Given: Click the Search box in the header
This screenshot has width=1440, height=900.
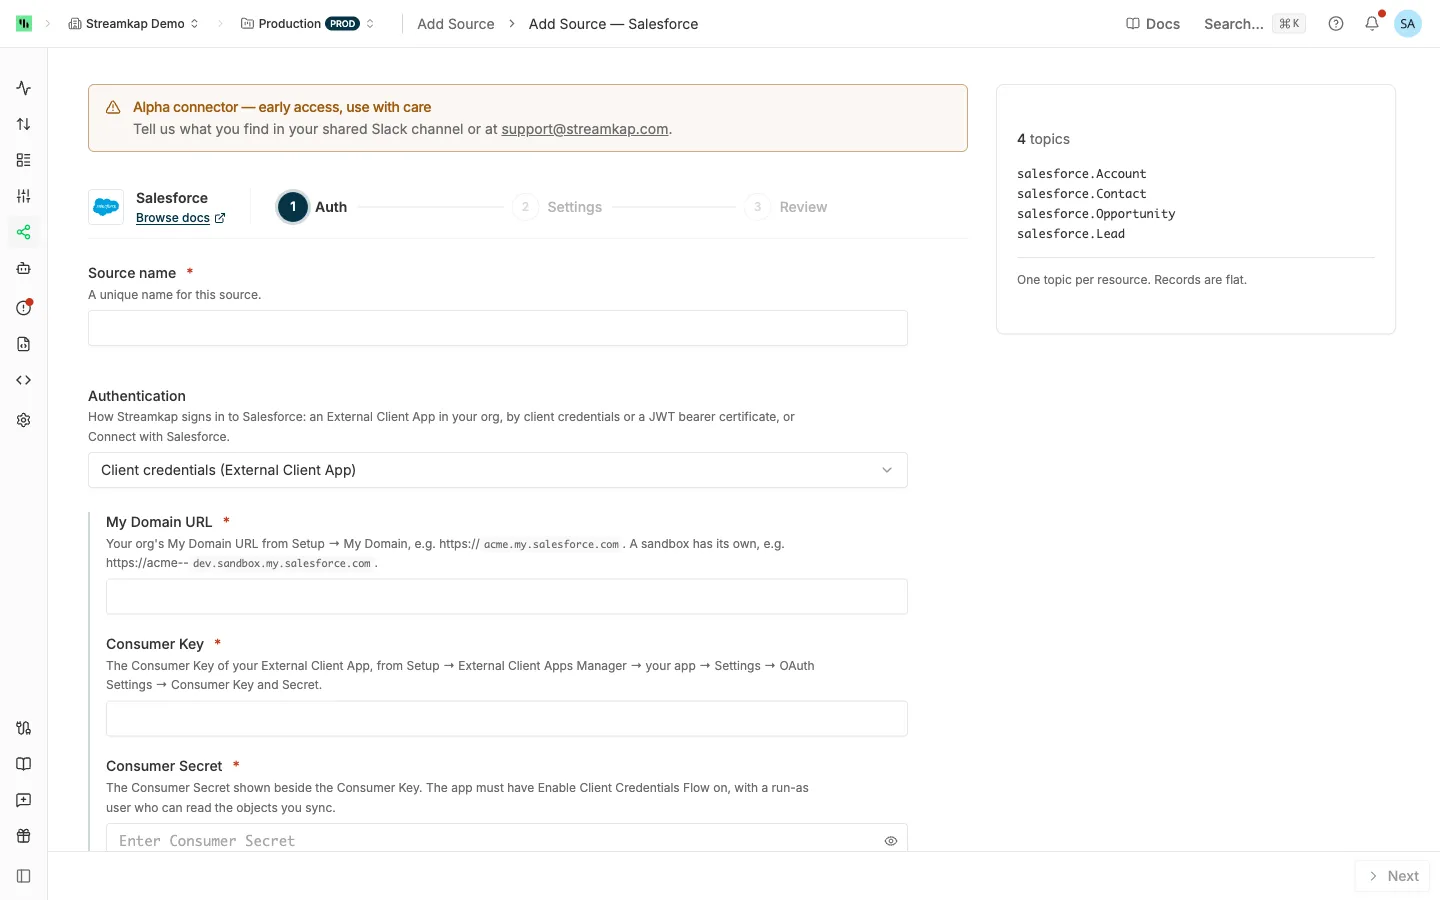Looking at the screenshot, I should tap(1254, 24).
